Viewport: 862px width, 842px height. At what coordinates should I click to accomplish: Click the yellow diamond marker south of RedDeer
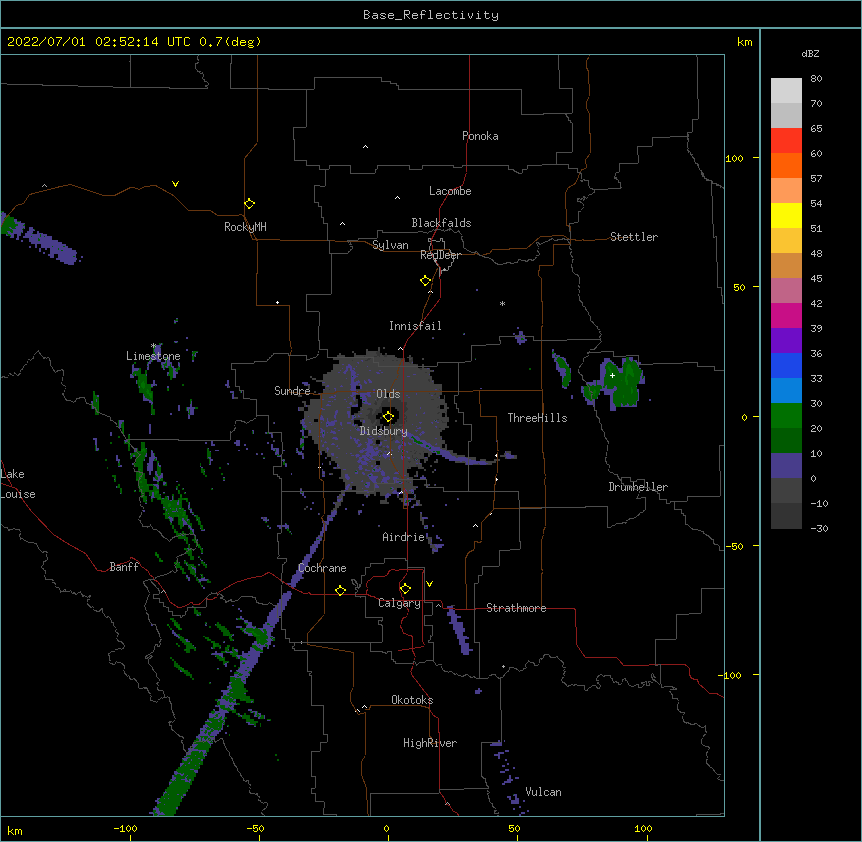pos(425,281)
